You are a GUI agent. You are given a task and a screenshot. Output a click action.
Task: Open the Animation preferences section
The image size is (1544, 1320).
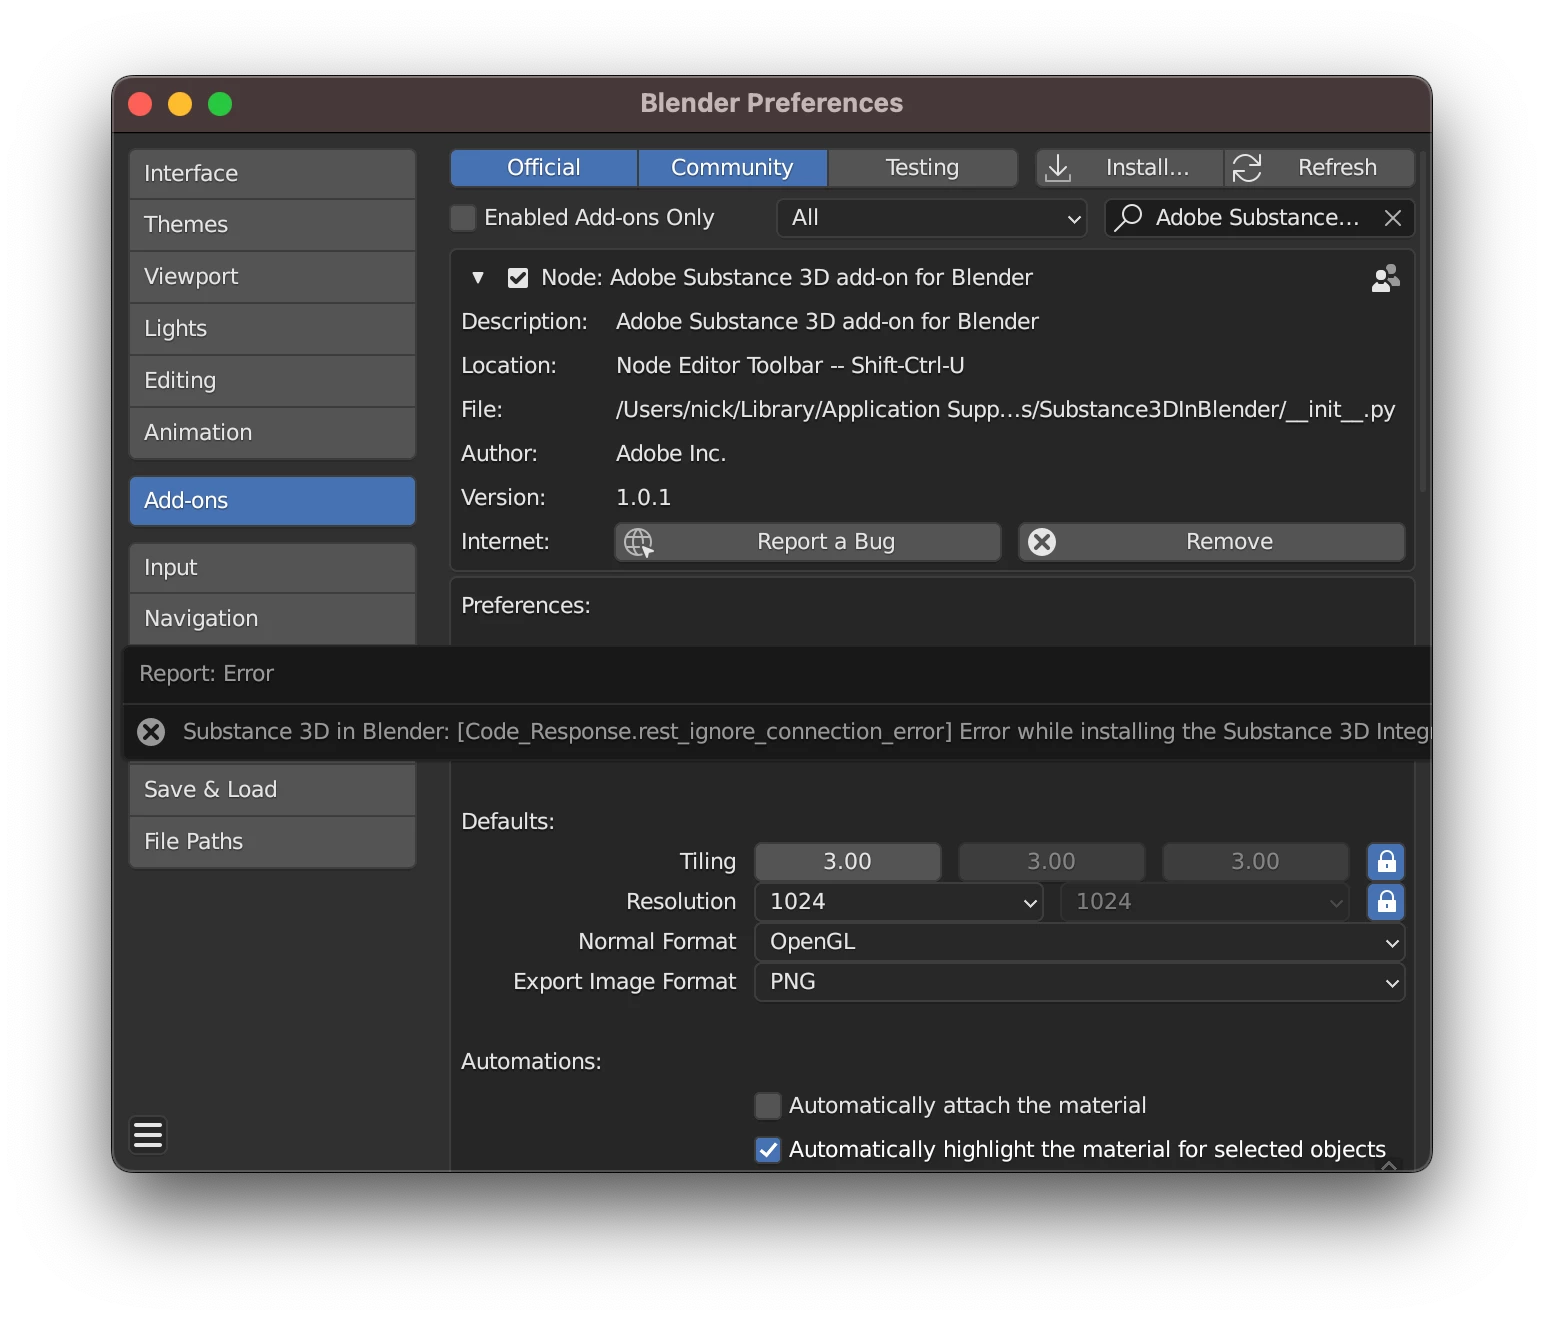point(272,433)
